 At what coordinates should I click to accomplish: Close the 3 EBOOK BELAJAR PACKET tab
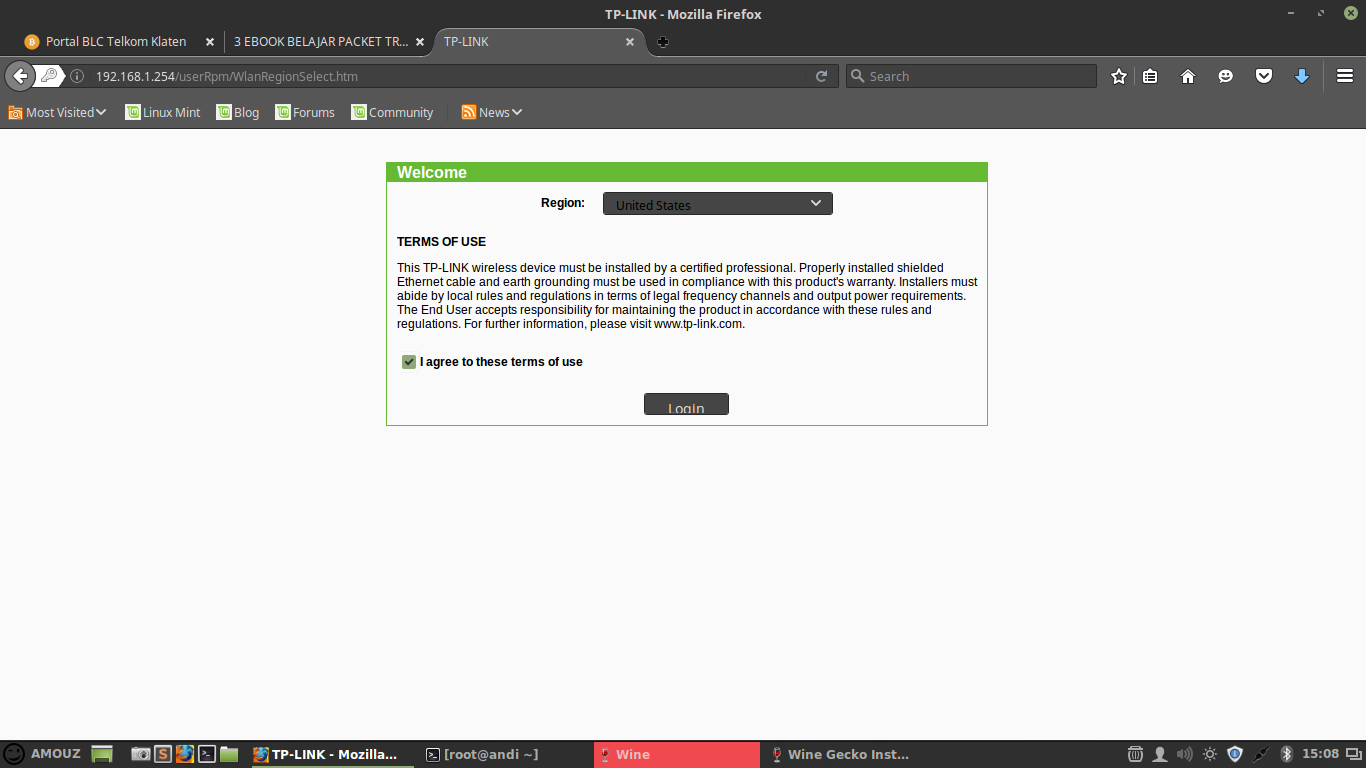[x=420, y=42]
